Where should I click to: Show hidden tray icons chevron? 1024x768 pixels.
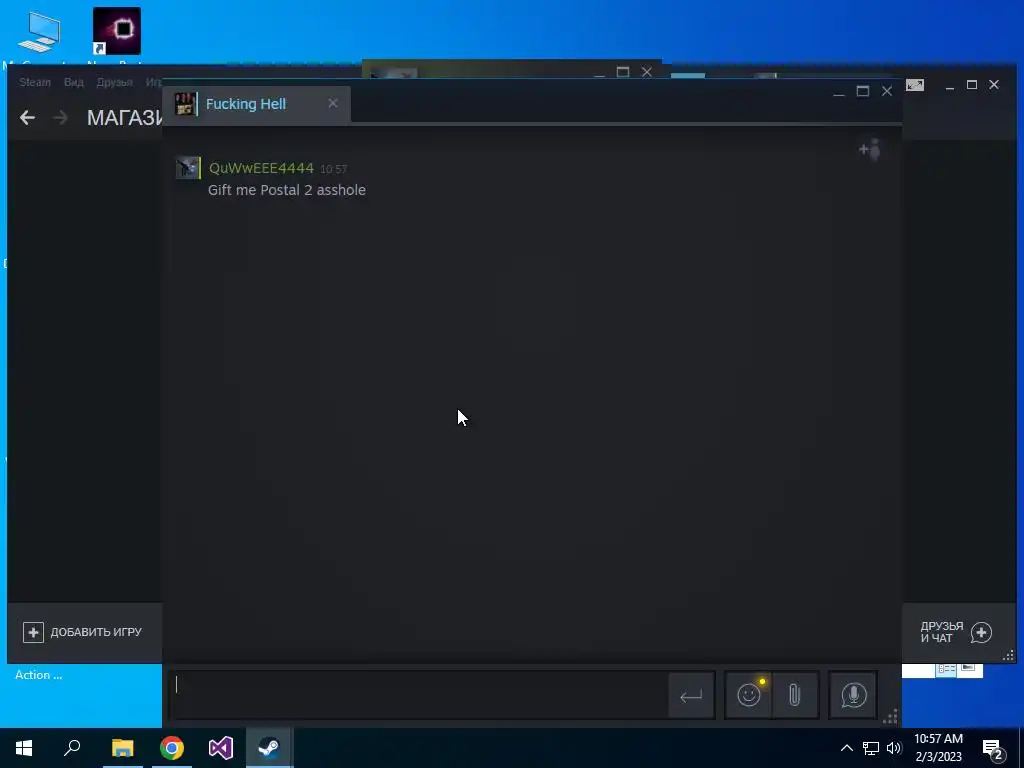pyautogui.click(x=846, y=748)
